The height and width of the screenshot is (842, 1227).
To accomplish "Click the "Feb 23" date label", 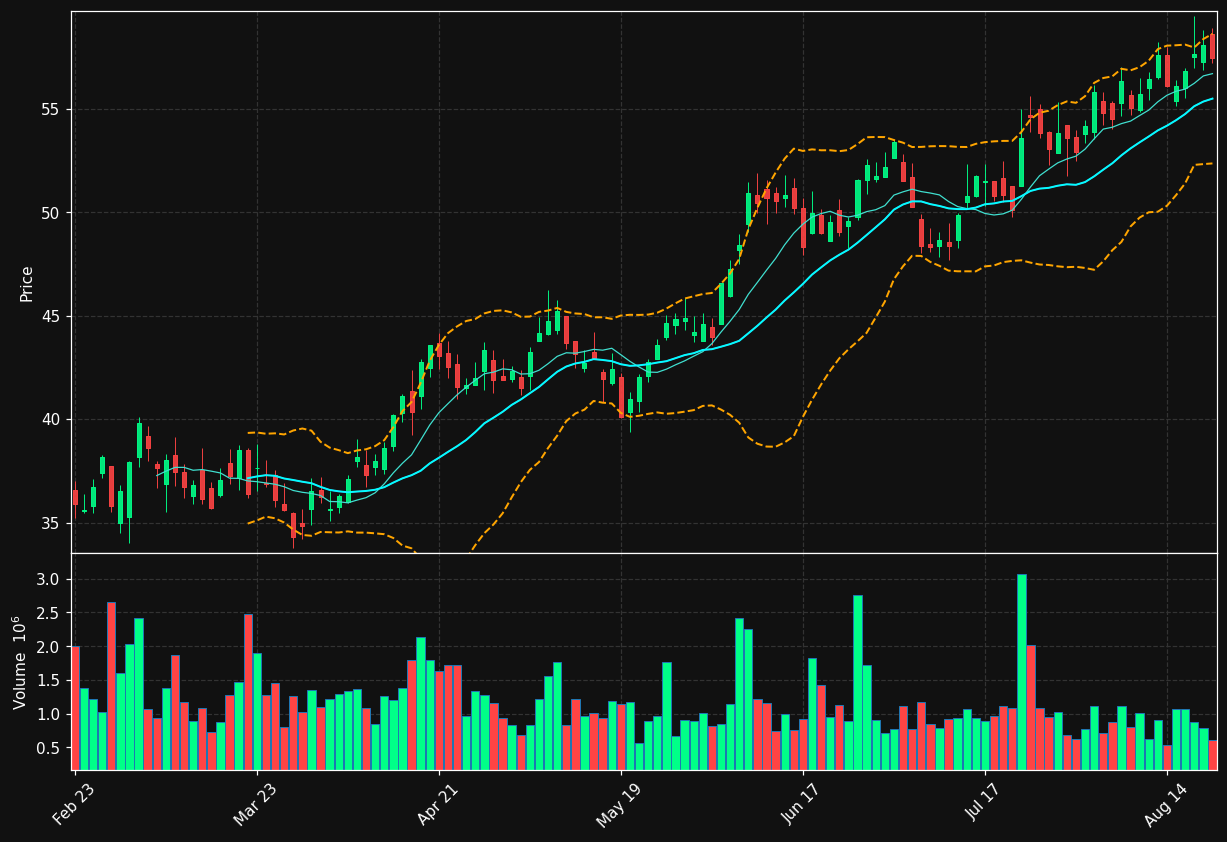I will [x=74, y=802].
